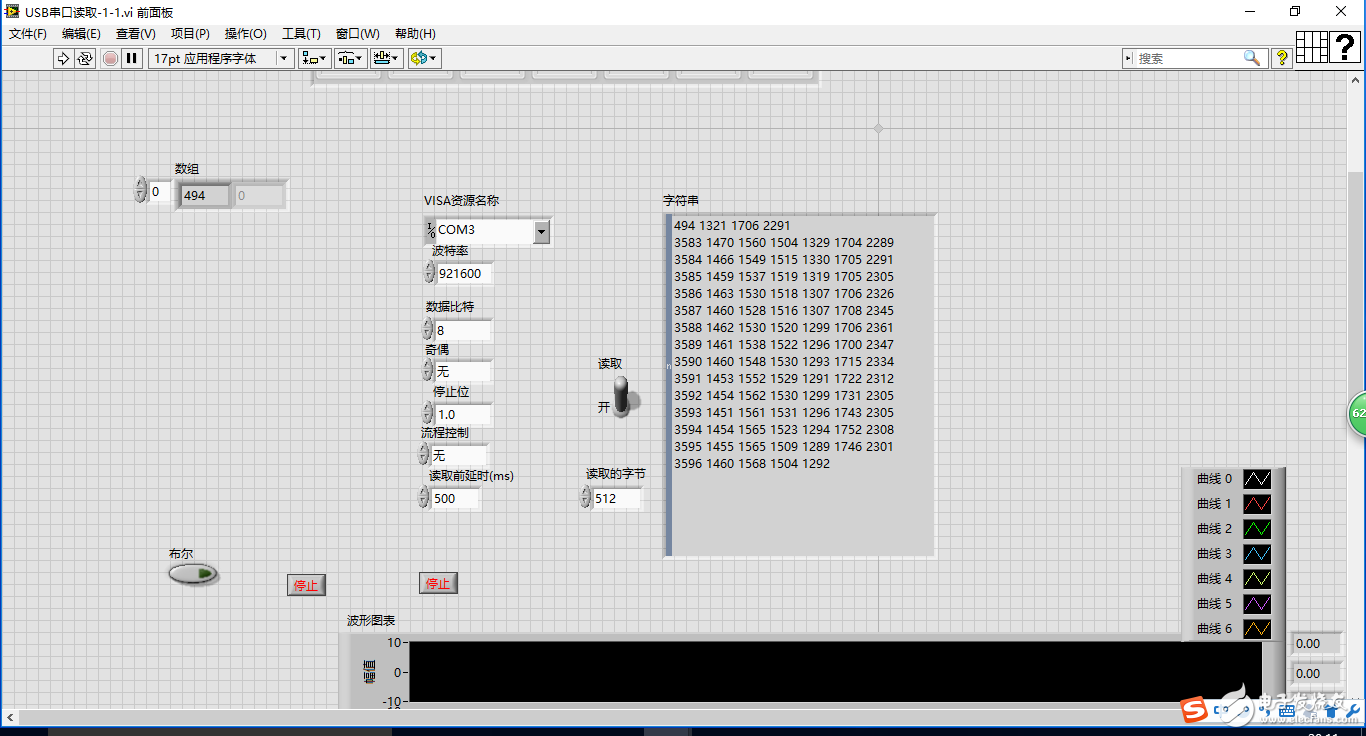
Task: Click the right vertical scrollbar
Action: coord(1356,390)
